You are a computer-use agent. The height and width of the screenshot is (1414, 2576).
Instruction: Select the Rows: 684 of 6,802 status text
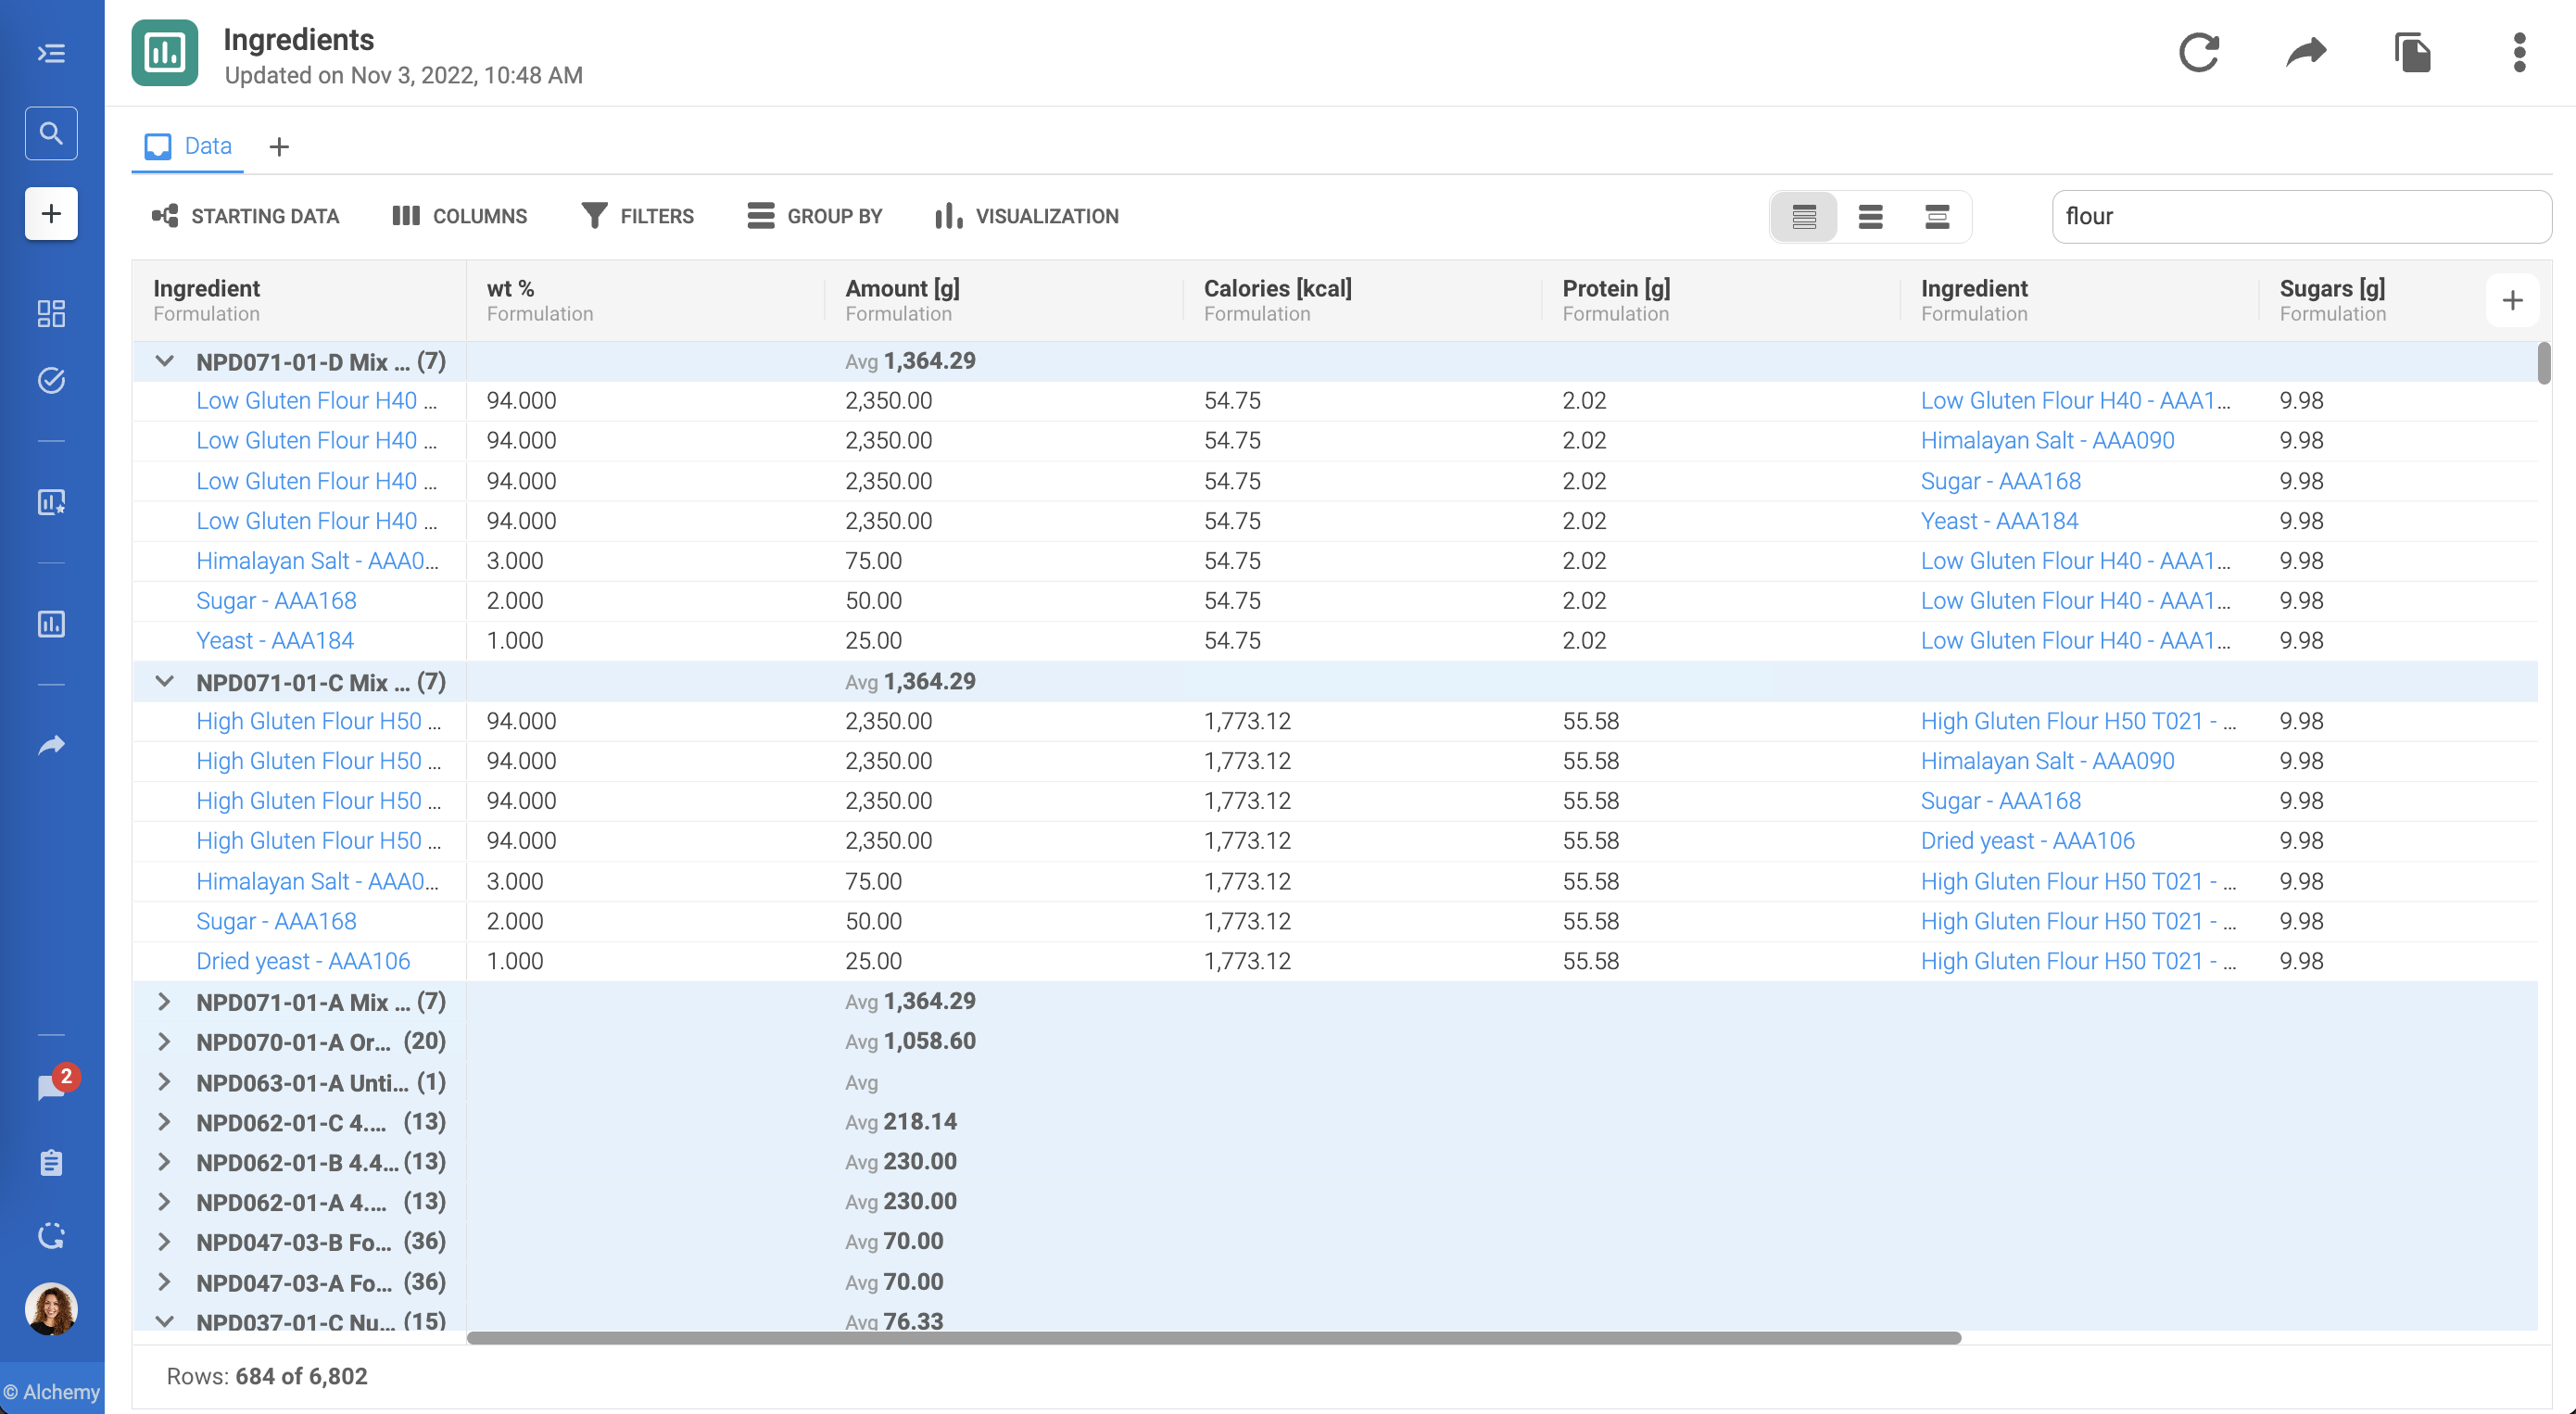click(267, 1376)
